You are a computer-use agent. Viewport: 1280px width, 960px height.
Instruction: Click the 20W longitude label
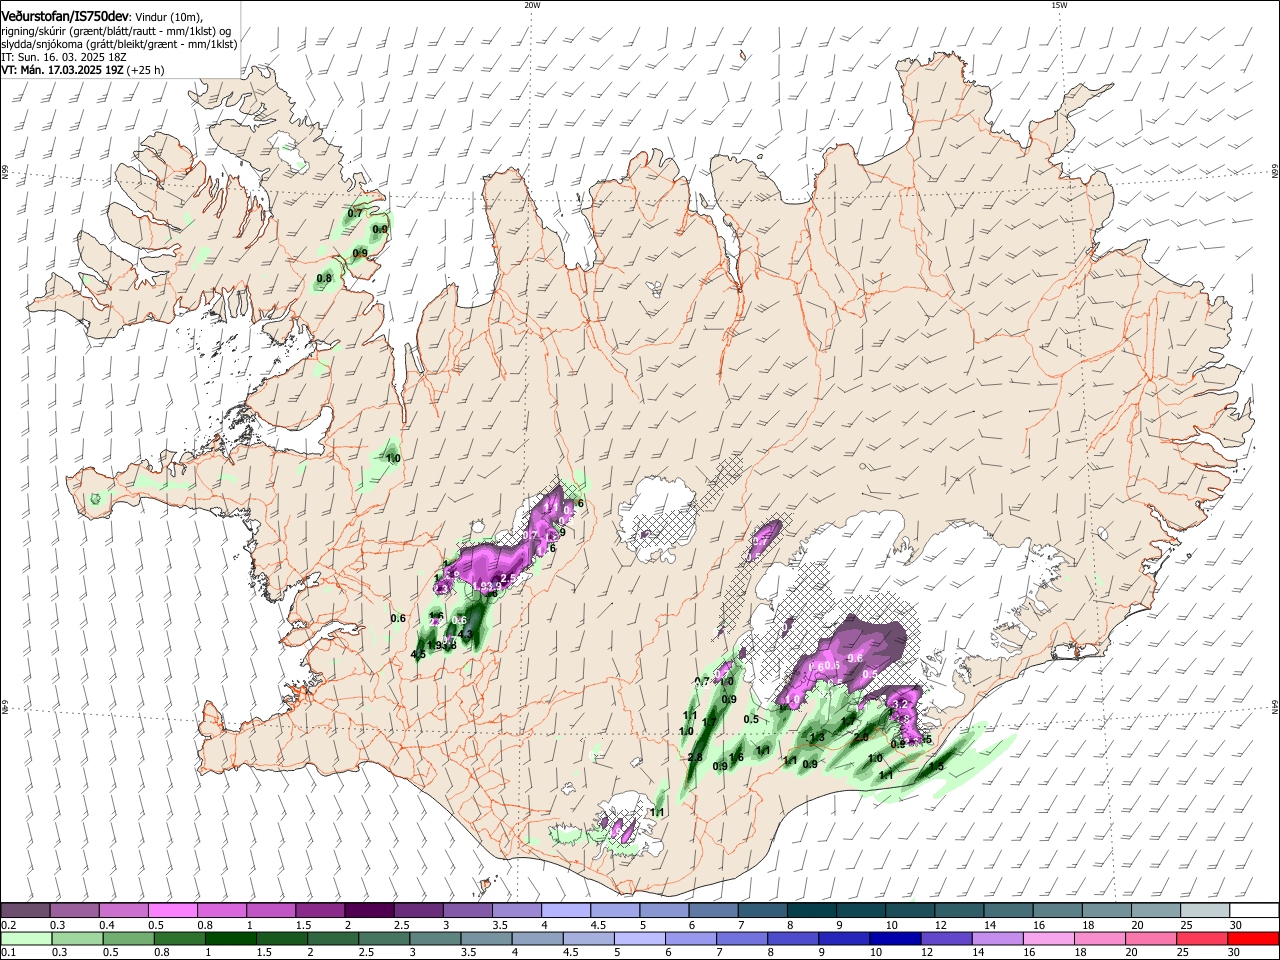(x=532, y=5)
